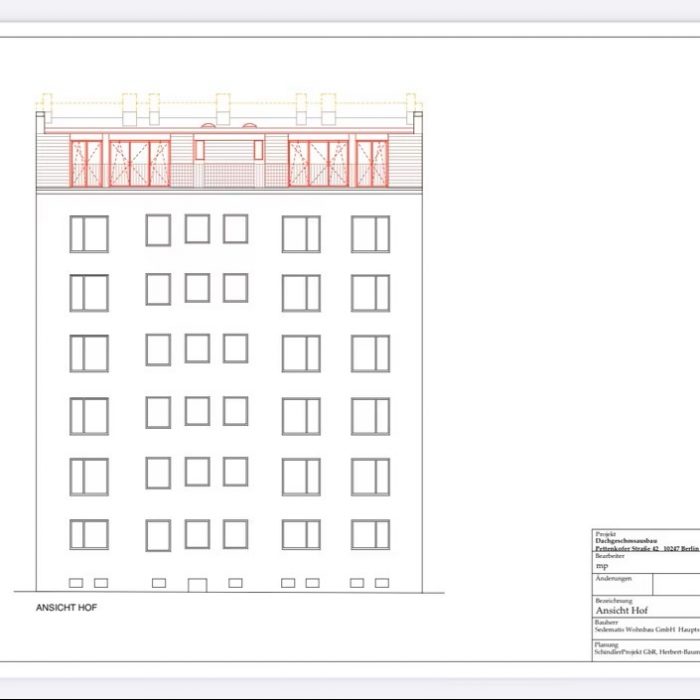Click the top-left window of the facade
700x700 pixels.
click(89, 233)
